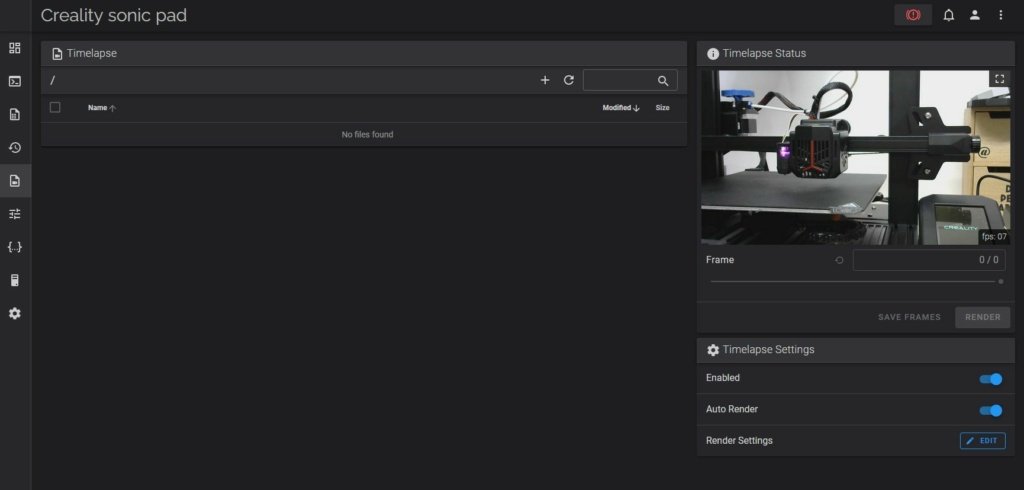Screen dimensions: 1024x490
Task: Click the Render button
Action: pyautogui.click(x=982, y=318)
